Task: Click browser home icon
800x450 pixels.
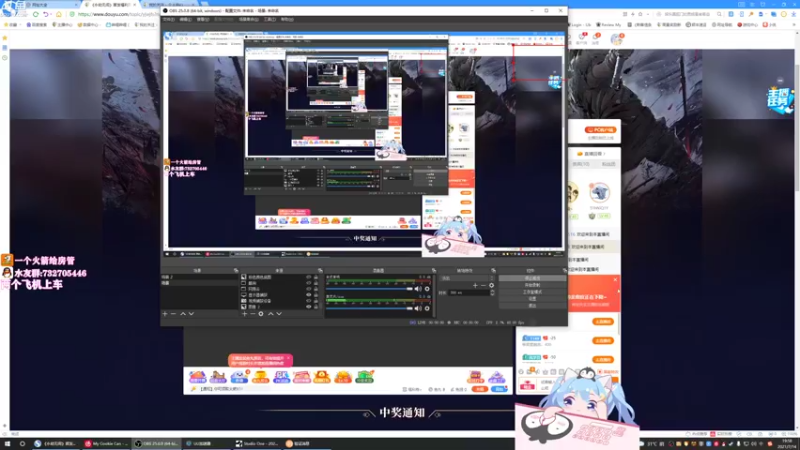Action: point(59,14)
